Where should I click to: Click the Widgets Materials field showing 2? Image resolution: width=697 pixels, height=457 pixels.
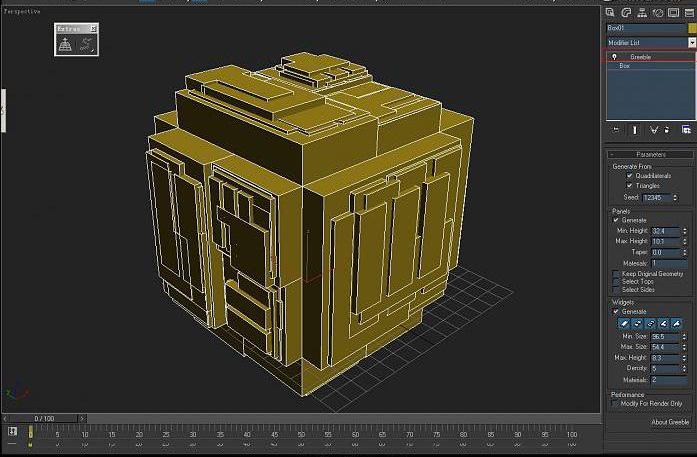(669, 380)
